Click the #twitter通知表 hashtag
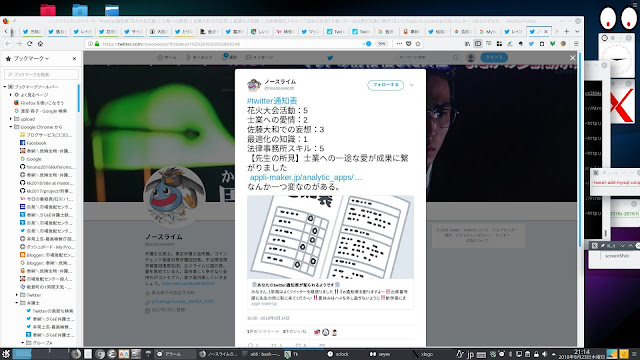This screenshot has width=640, height=360. tap(272, 100)
